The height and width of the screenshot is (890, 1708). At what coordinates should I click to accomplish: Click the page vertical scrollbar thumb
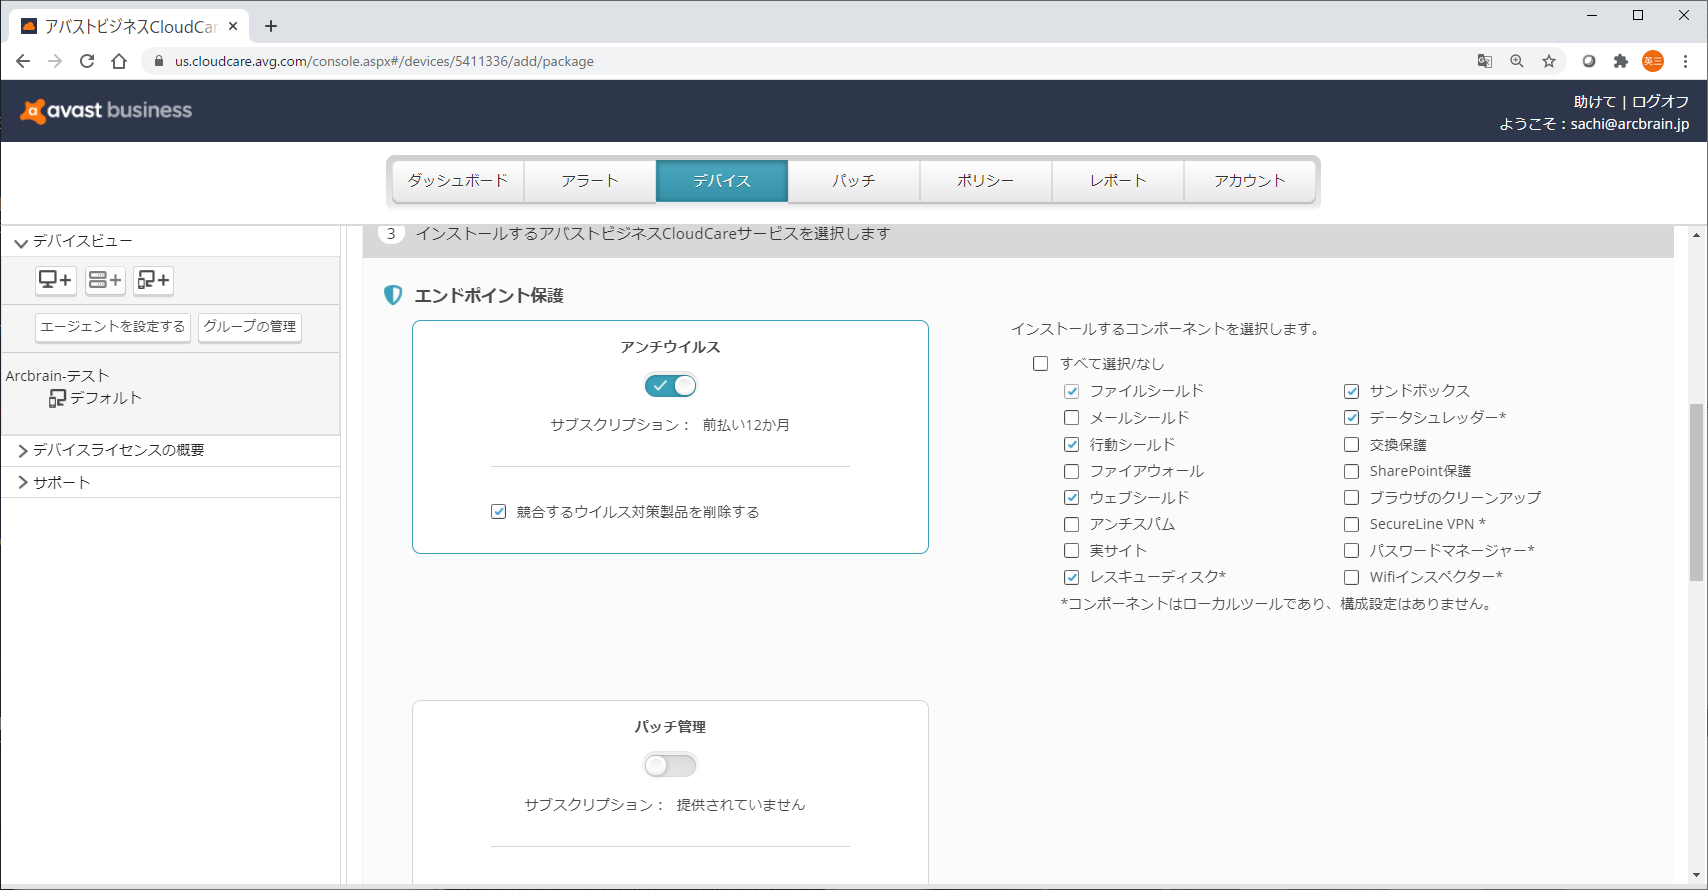[x=1696, y=492]
